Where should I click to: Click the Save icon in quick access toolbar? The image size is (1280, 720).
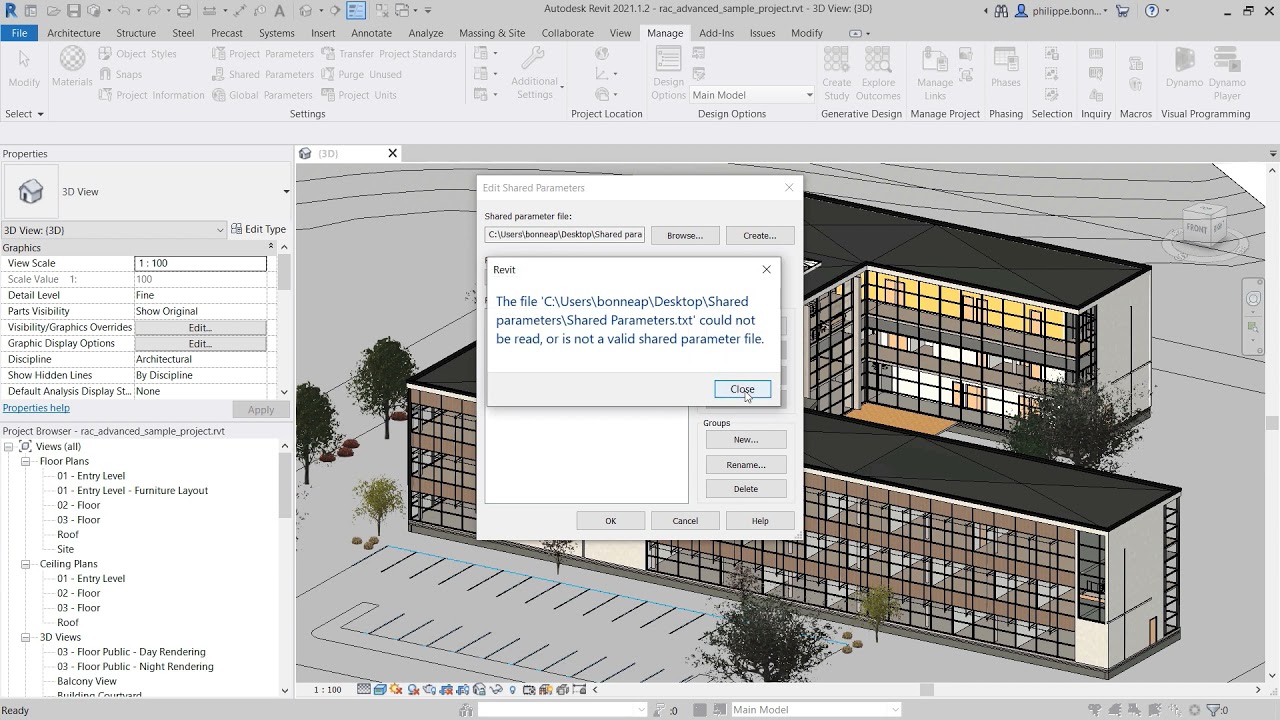pyautogui.click(x=75, y=11)
